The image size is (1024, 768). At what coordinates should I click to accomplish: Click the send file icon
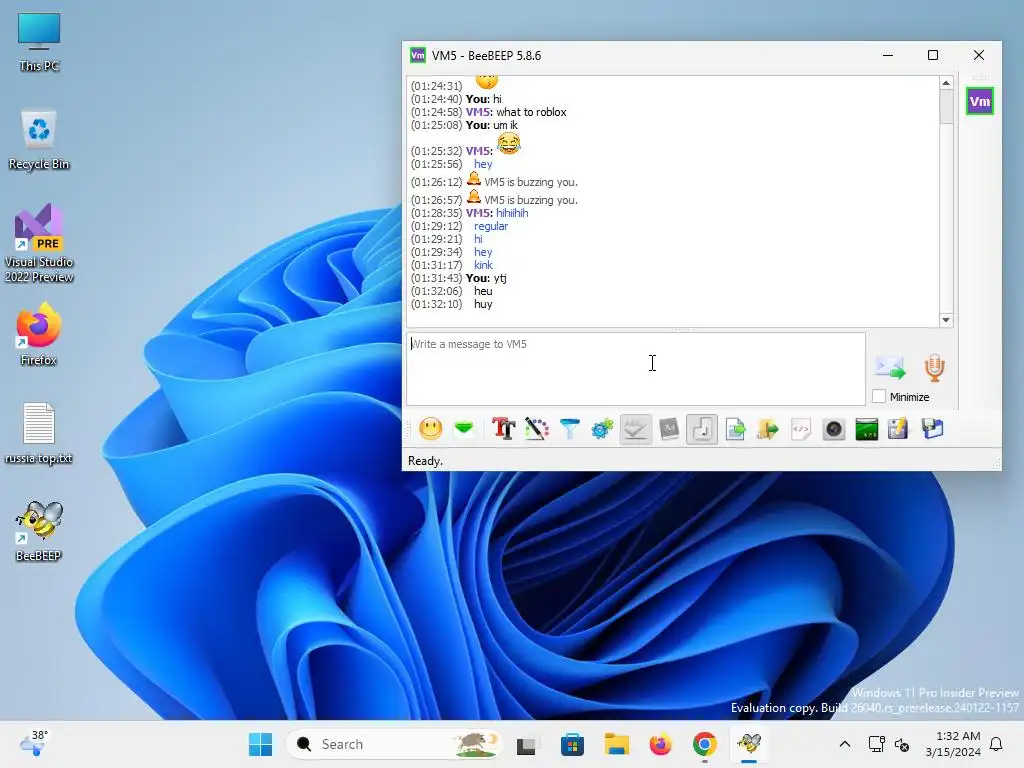[x=735, y=429]
